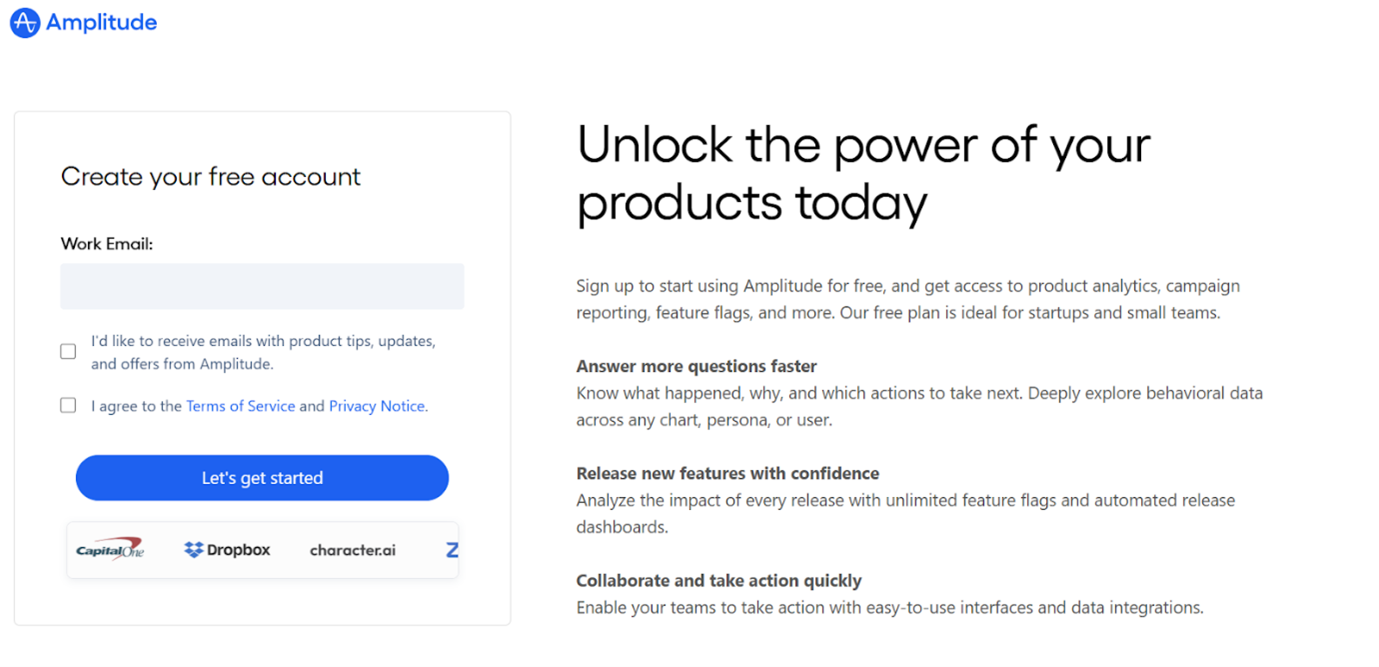Screen dimensions: 1379x667
Task: Click the Amplitude circular logo icon
Action: point(25,22)
